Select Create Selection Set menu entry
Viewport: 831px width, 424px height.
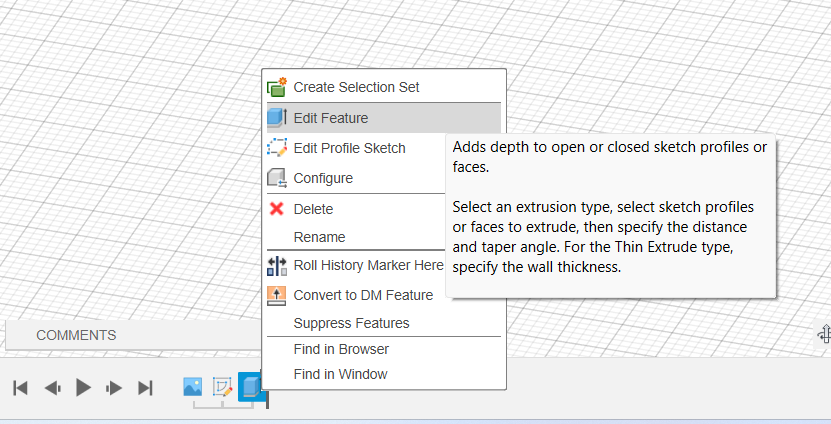pyautogui.click(x=384, y=87)
